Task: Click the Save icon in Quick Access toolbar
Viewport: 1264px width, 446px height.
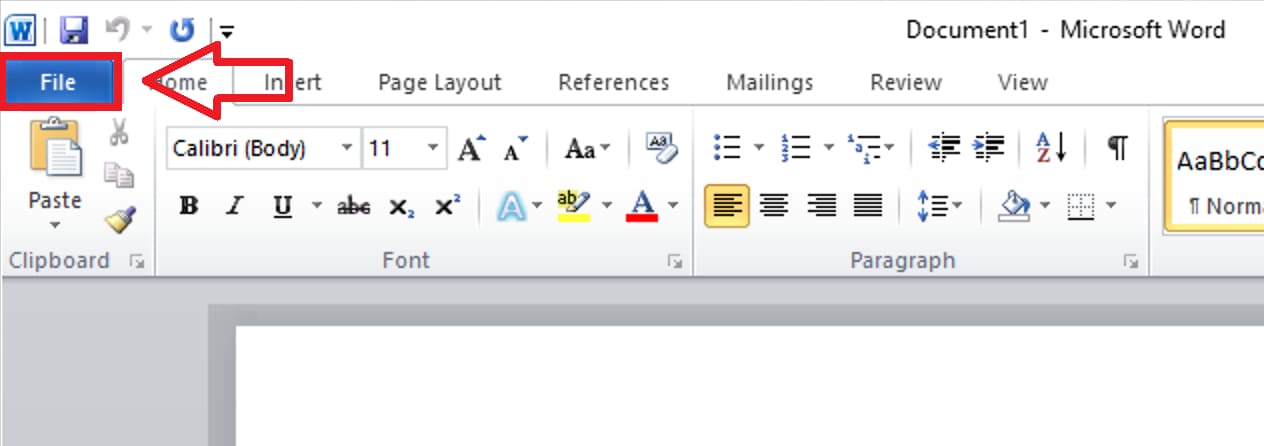Action: 74,30
